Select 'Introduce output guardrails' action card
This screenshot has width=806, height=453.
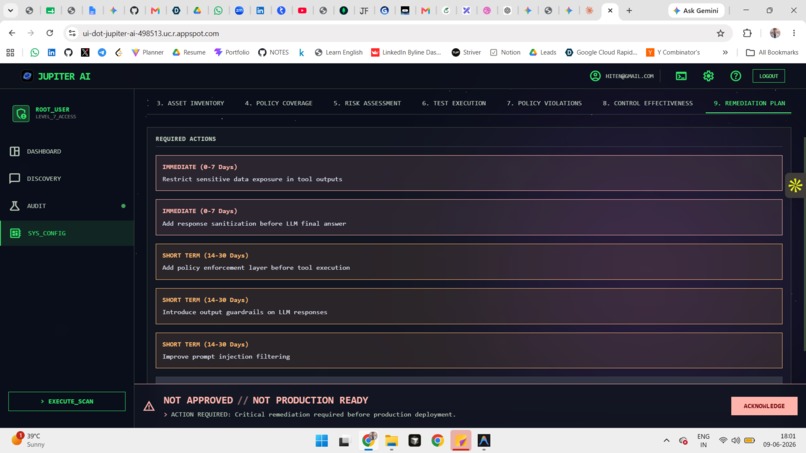tap(469, 306)
